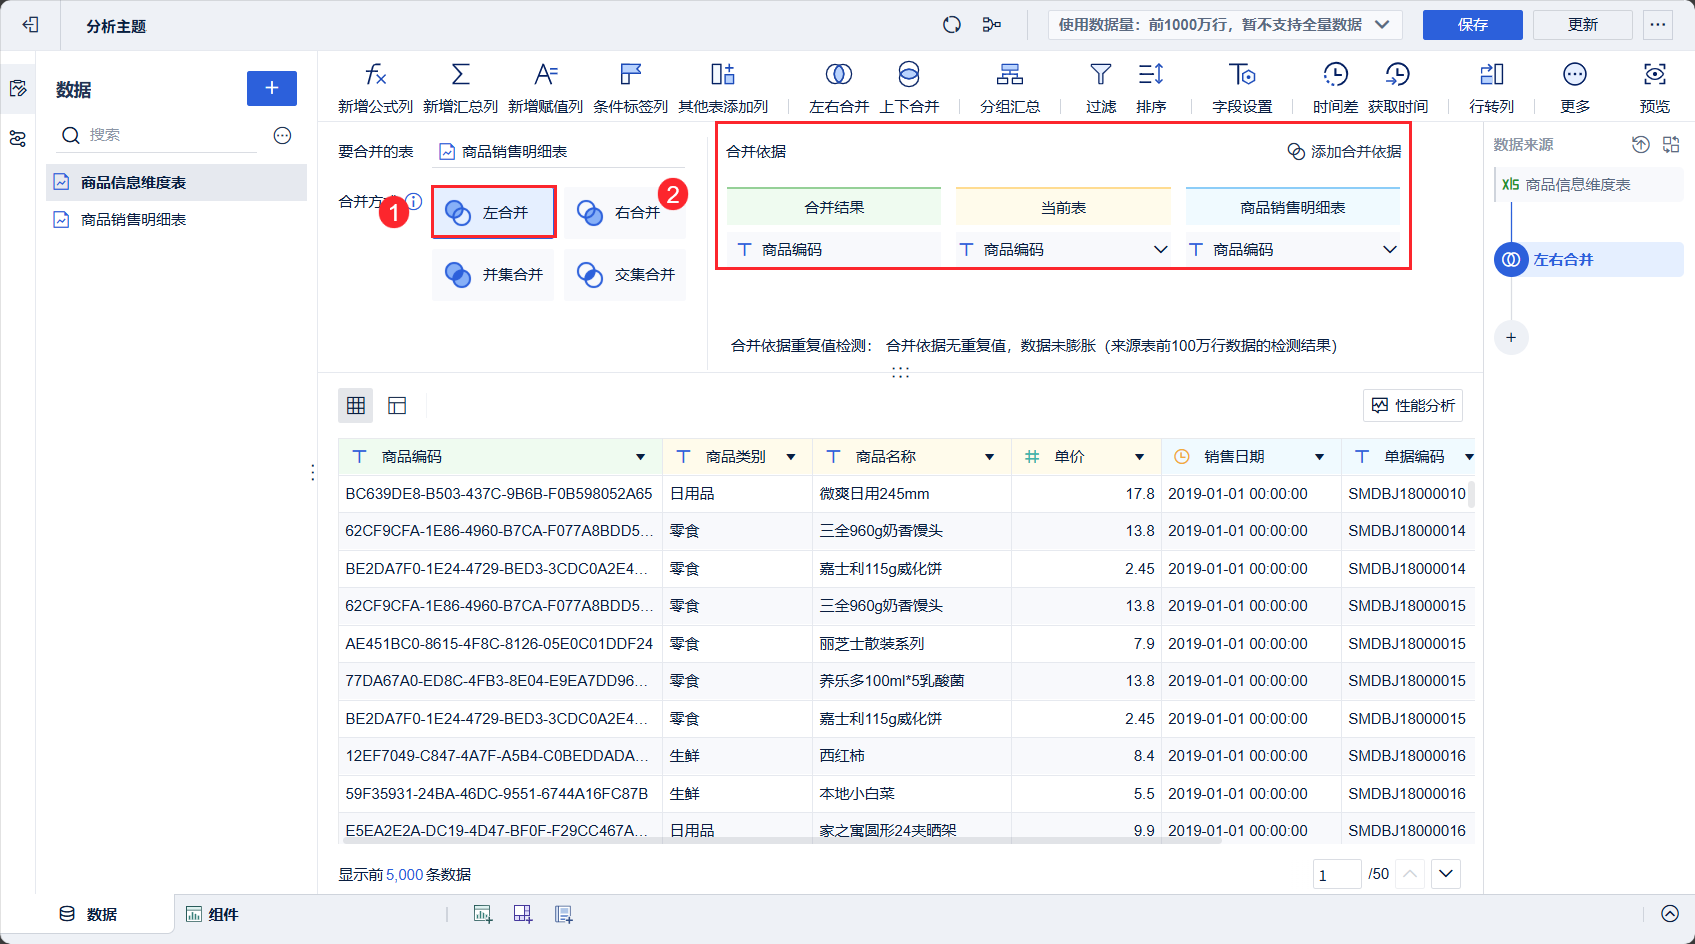This screenshot has width=1695, height=944.
Task: Open 销售日期 column header dropdown arrow
Action: [x=1320, y=457]
